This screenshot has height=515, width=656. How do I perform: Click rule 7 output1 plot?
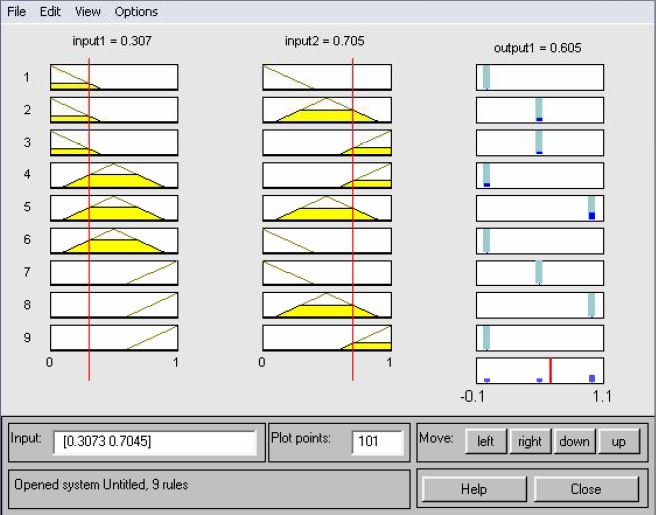click(x=540, y=273)
